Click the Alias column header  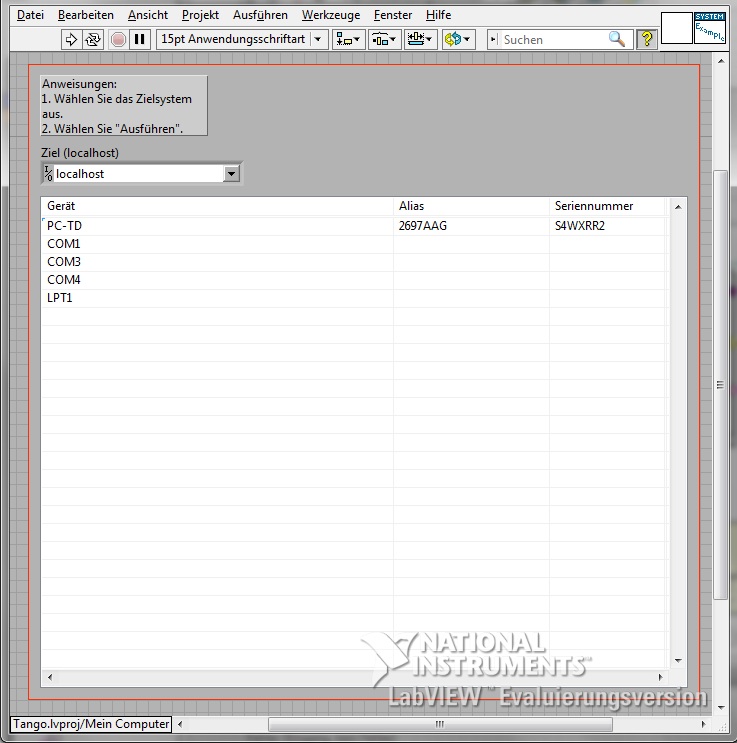point(471,206)
